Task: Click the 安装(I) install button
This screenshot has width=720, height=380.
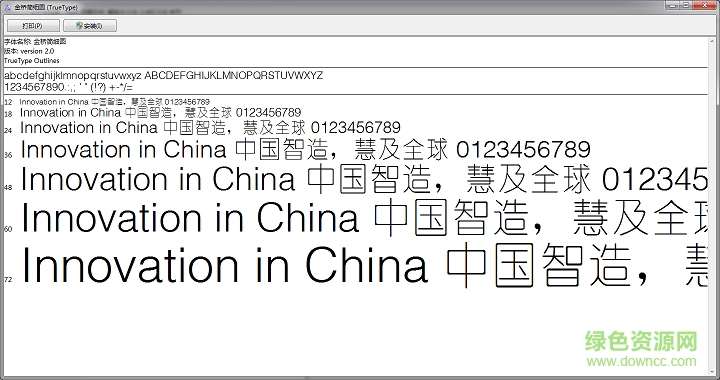Action: click(90, 26)
